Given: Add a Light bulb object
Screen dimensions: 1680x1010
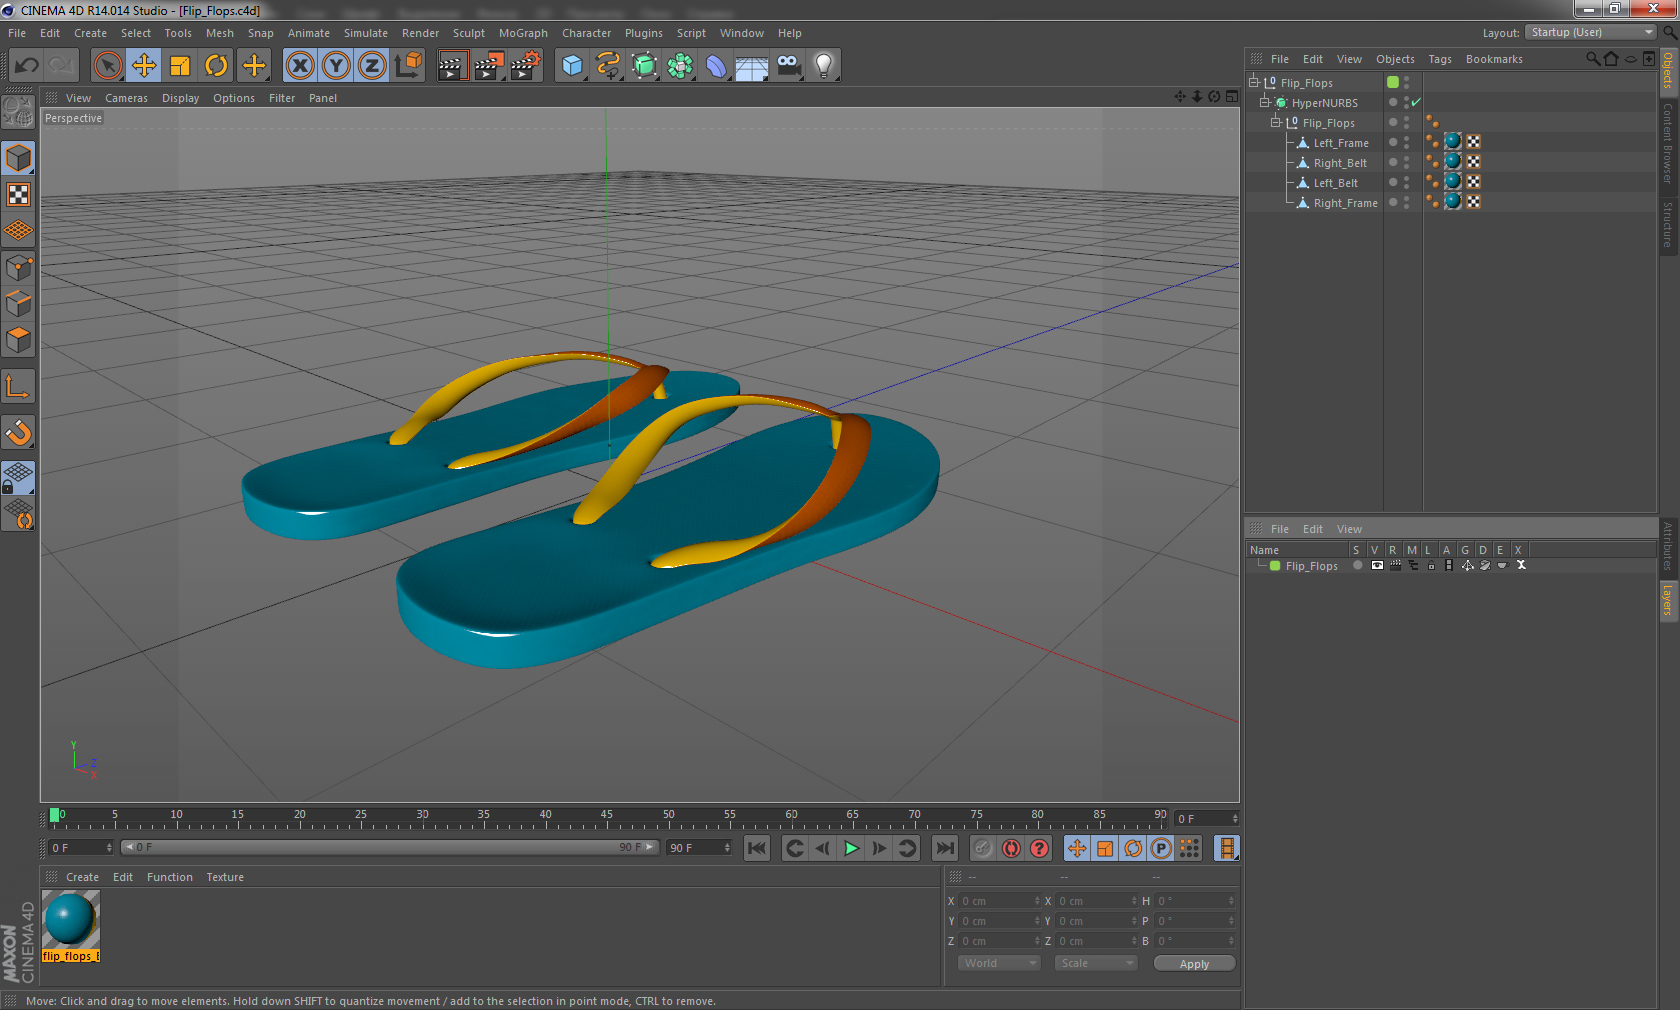Looking at the screenshot, I should pyautogui.click(x=824, y=66).
